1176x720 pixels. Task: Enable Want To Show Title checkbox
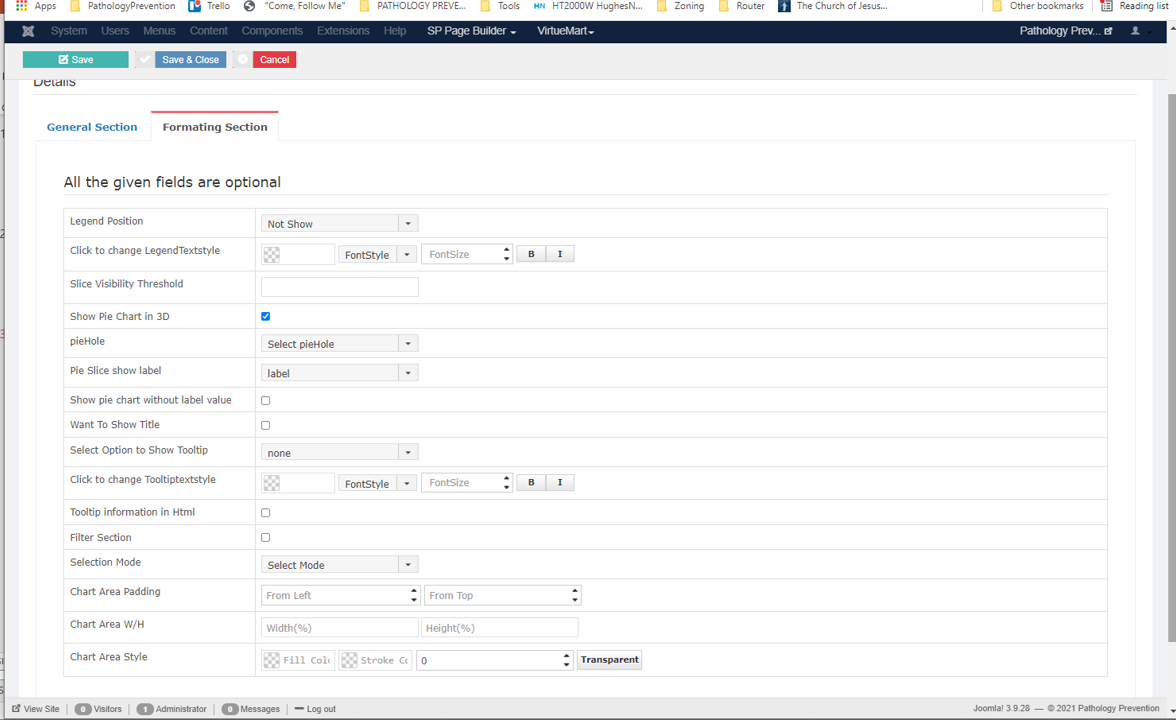266,425
